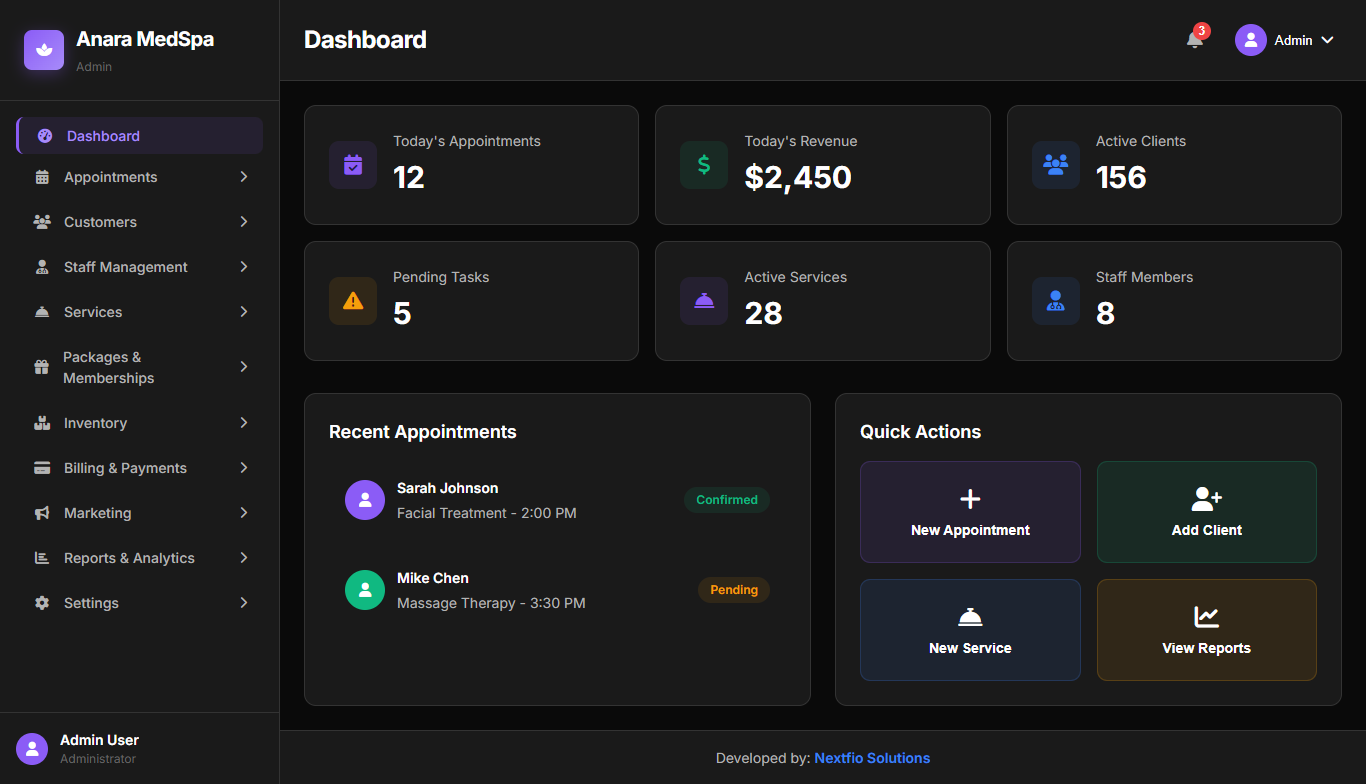1366x784 pixels.
Task: Click the Add Client button
Action: coord(1206,512)
